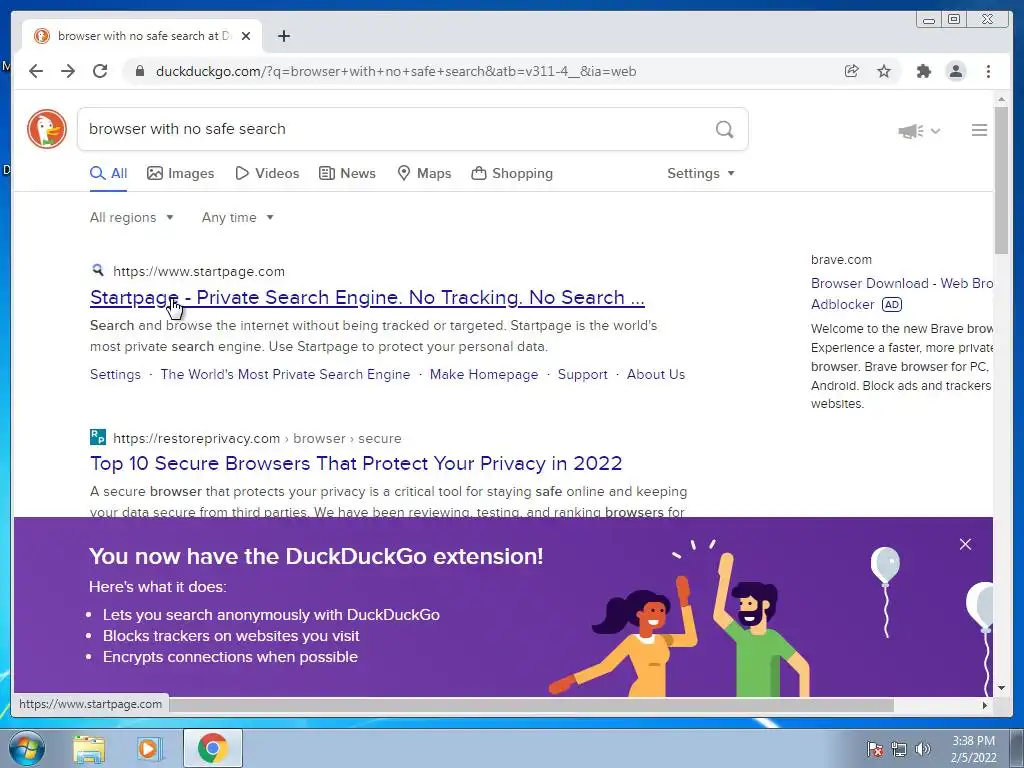Open the Make Homepage sitelink

point(484,375)
